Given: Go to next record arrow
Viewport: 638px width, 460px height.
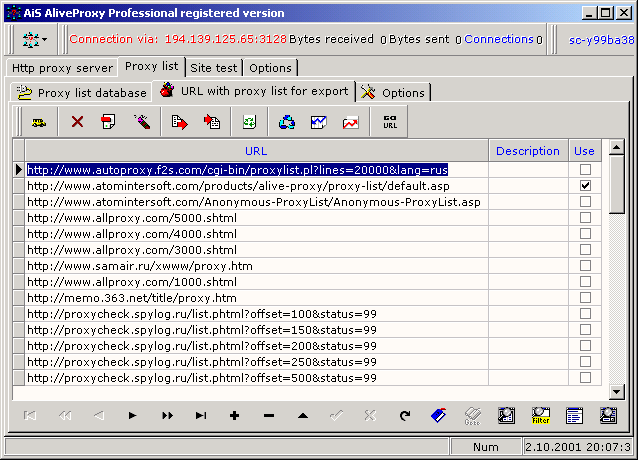Looking at the screenshot, I should [x=132, y=415].
